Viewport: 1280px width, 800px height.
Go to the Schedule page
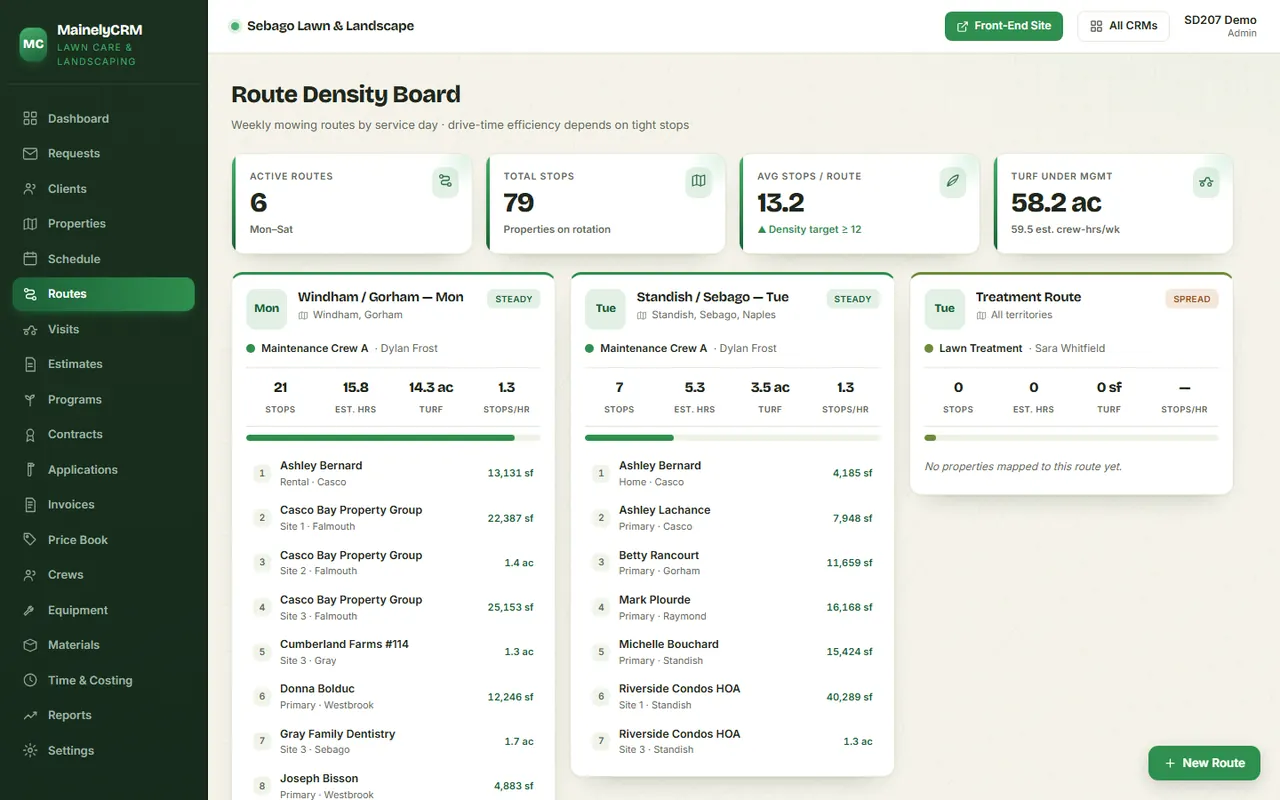103,258
